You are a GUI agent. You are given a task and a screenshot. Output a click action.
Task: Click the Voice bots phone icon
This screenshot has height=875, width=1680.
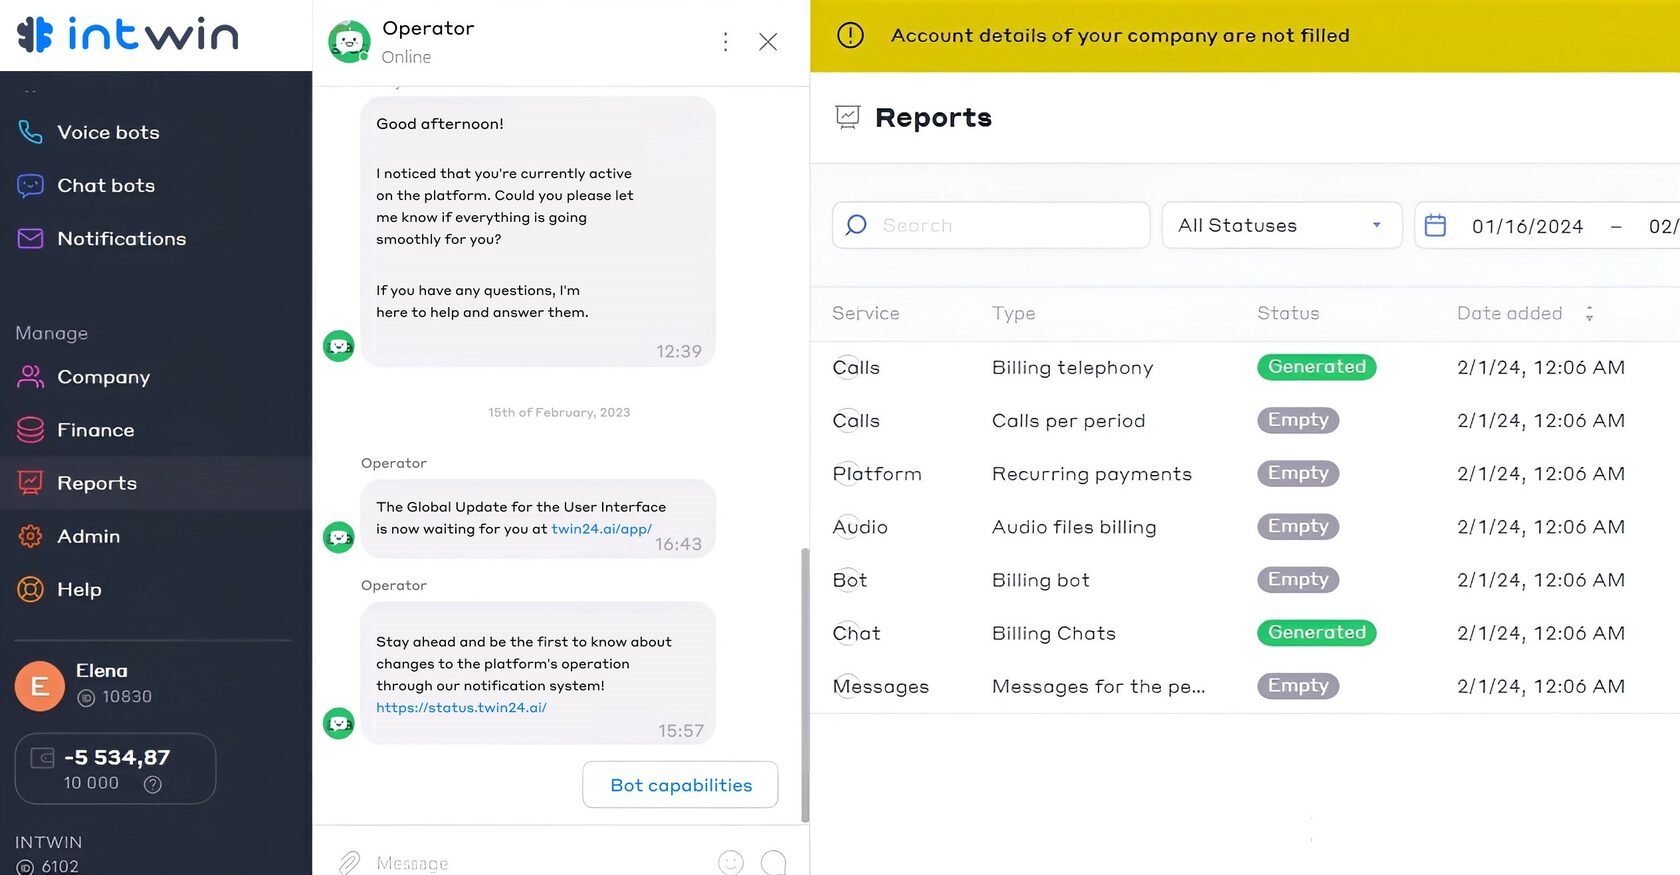click(x=30, y=132)
